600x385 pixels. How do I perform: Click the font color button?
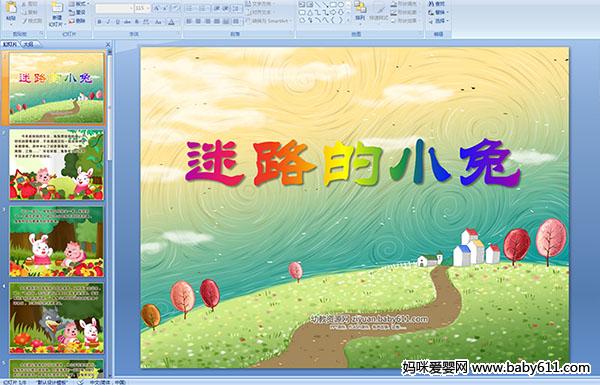171,22
